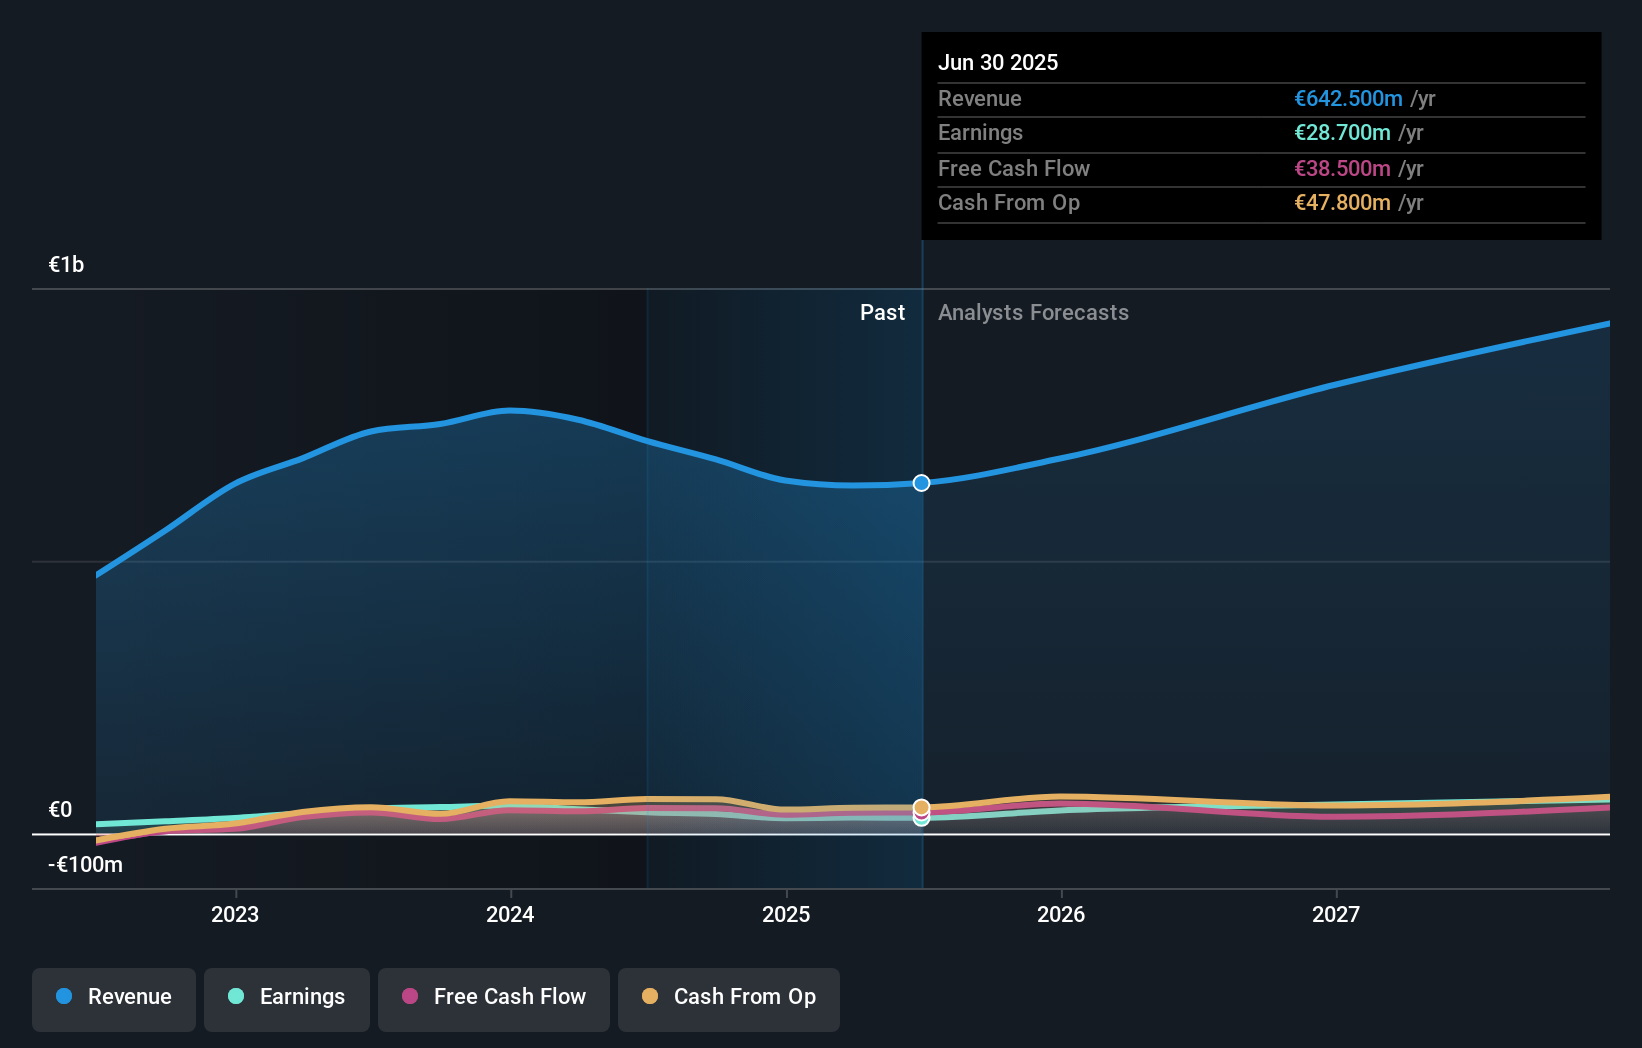Toggle the Free Cash Flow legend button
The image size is (1642, 1048).
click(x=494, y=999)
